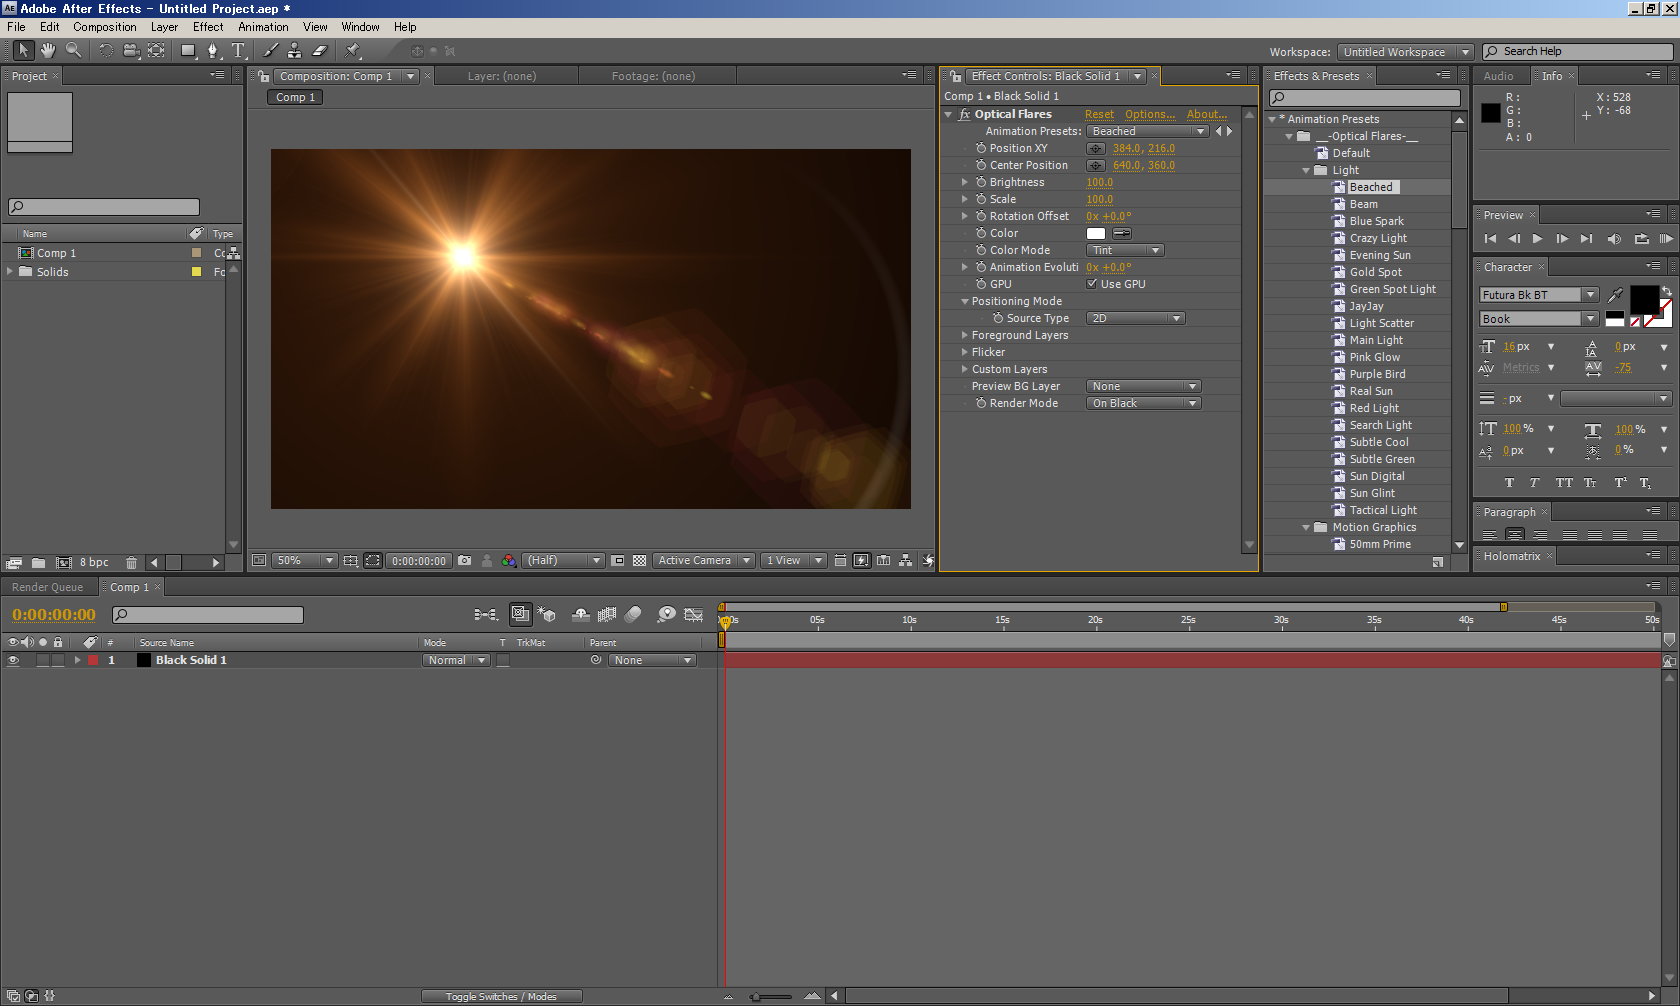This screenshot has width=1680, height=1006.
Task: Open the Composition menu
Action: [x=105, y=27]
